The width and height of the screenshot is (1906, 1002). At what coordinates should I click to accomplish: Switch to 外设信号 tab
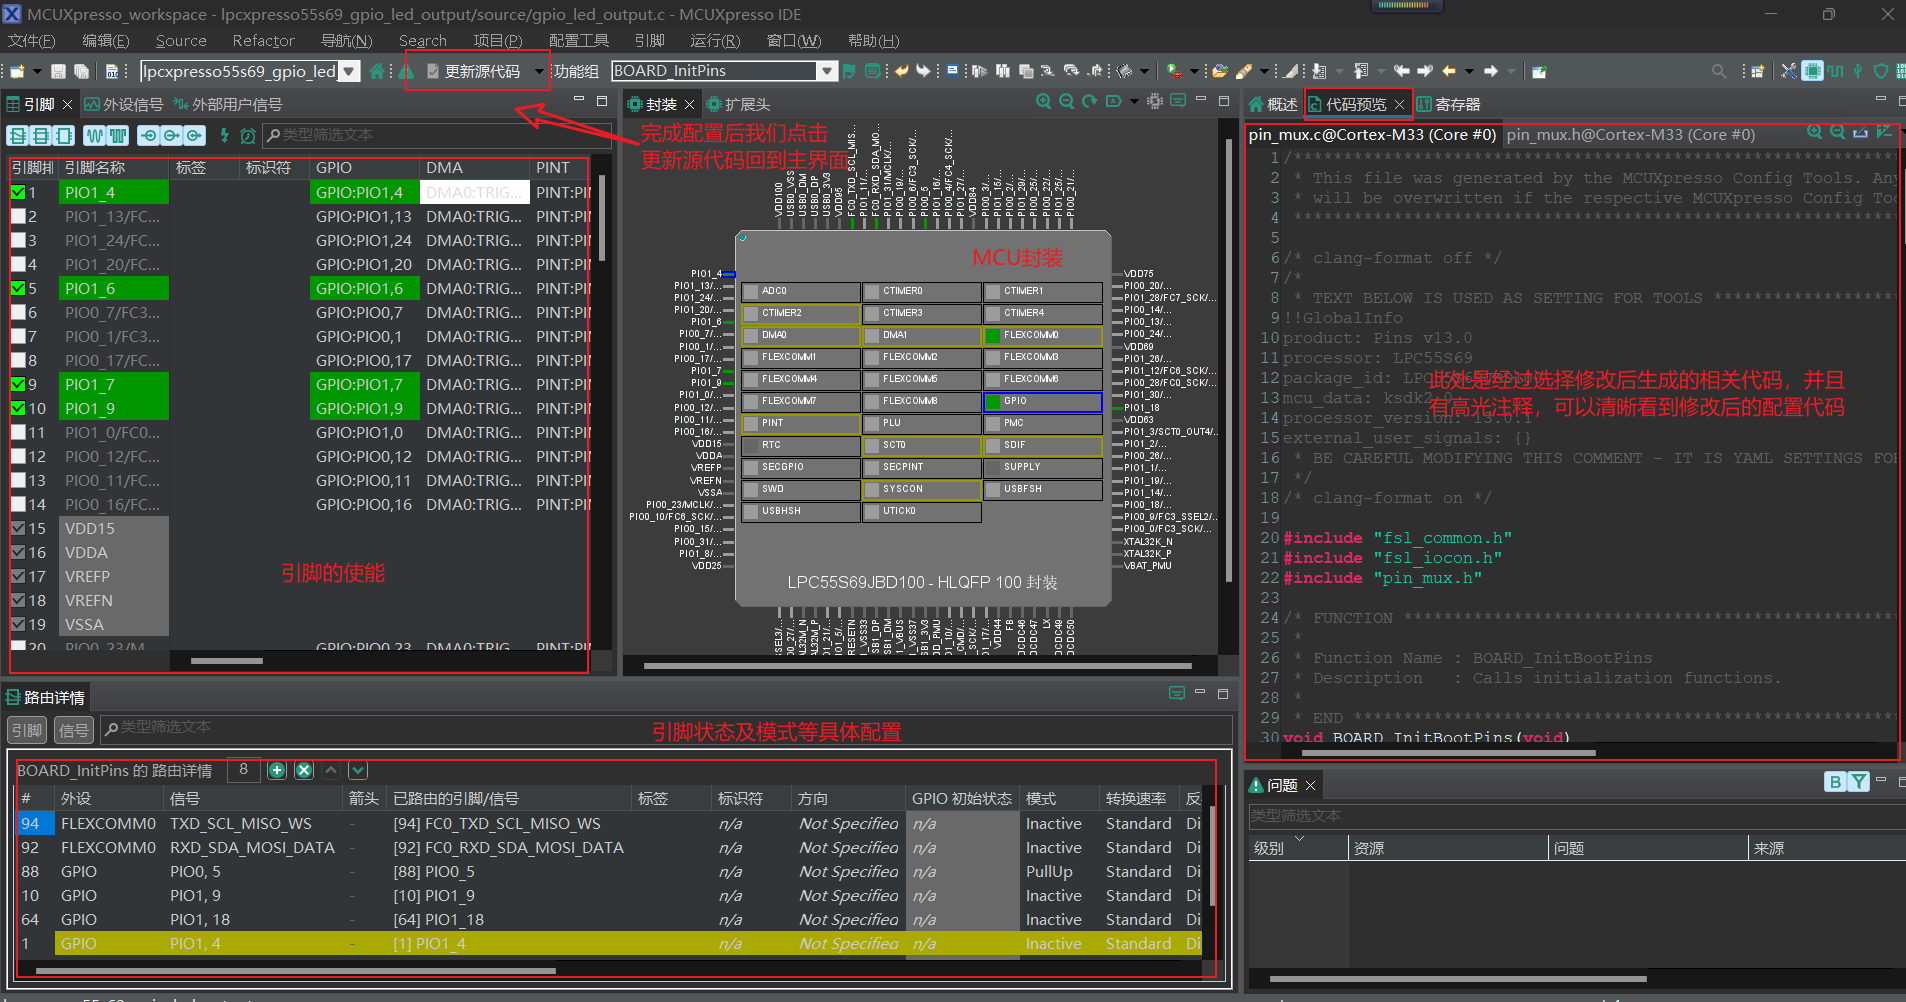click(124, 104)
